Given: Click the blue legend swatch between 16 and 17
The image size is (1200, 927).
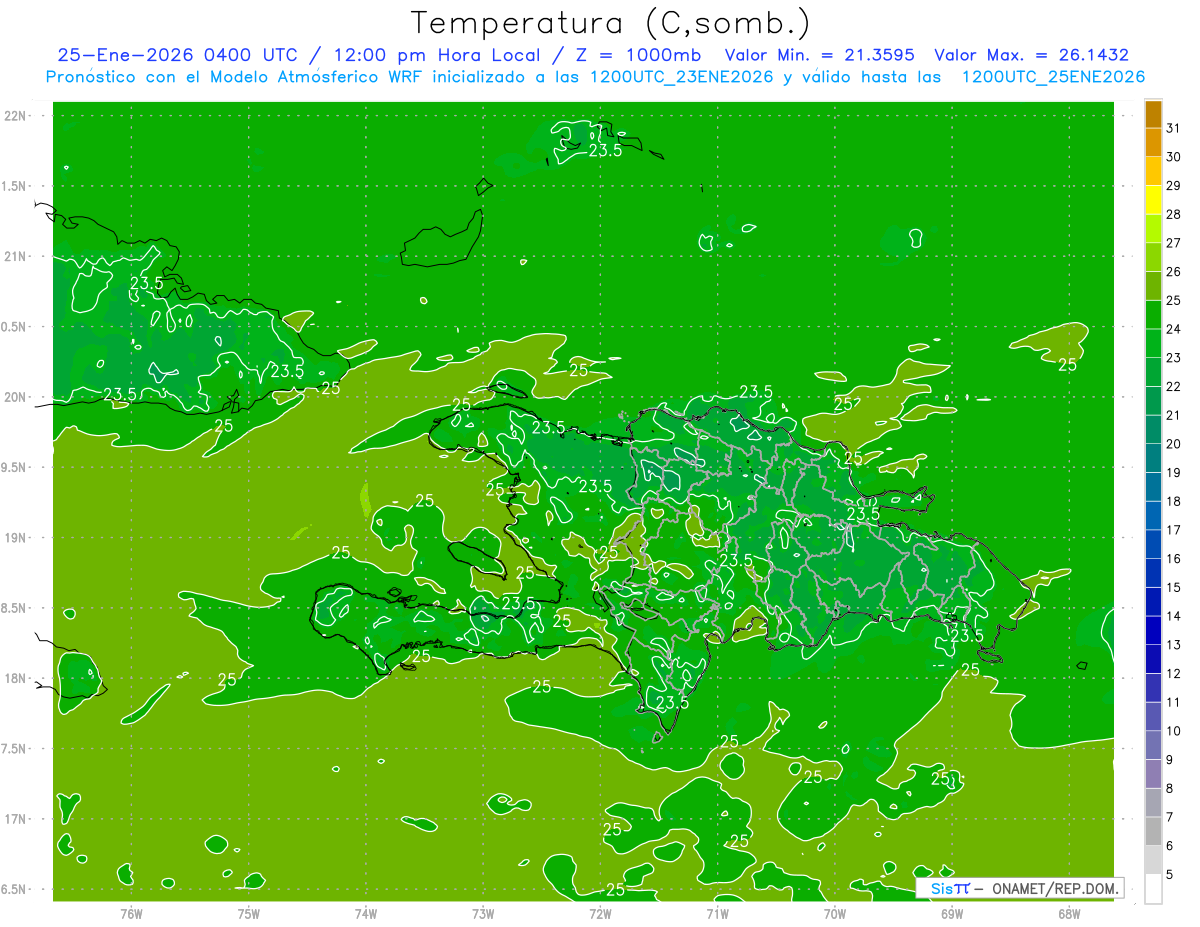Looking at the screenshot, I should pos(1153,544).
